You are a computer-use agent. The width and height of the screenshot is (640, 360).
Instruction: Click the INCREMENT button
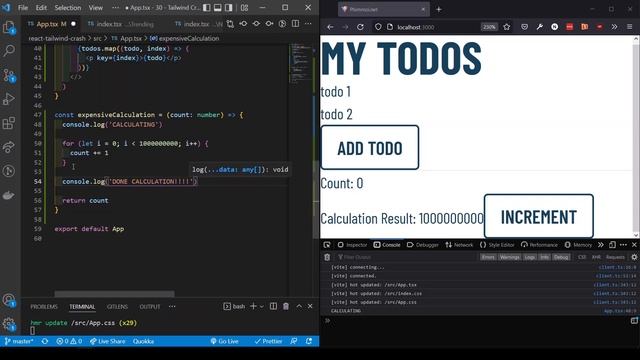coord(538,216)
